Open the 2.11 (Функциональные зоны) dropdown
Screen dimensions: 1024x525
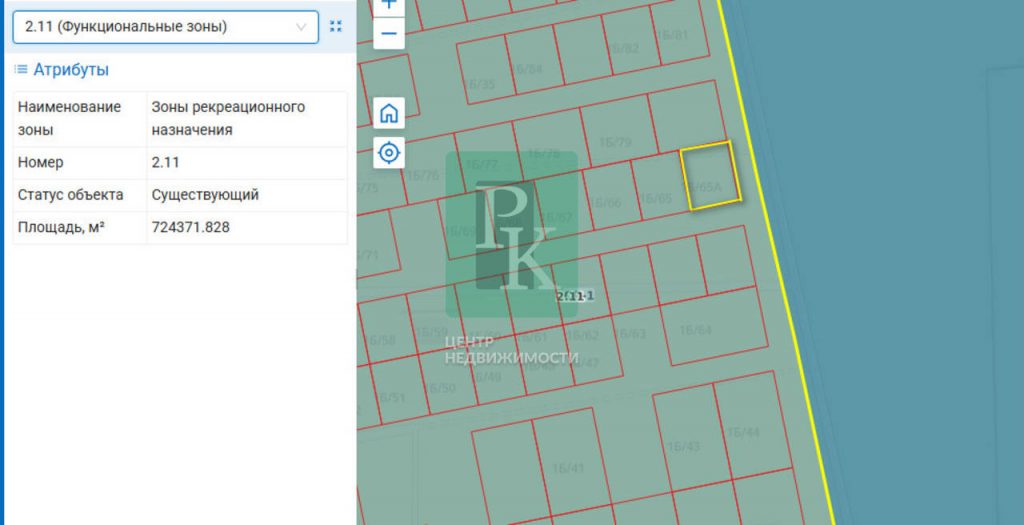point(165,27)
